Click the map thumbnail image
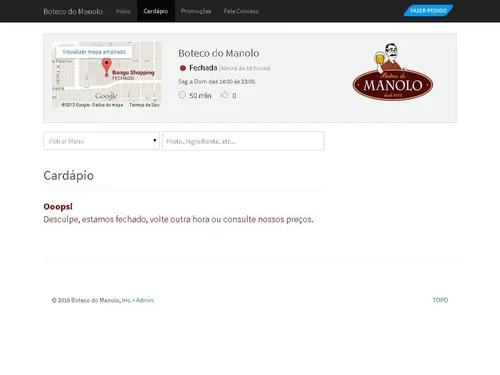This screenshot has height=375, width=500. (x=107, y=75)
